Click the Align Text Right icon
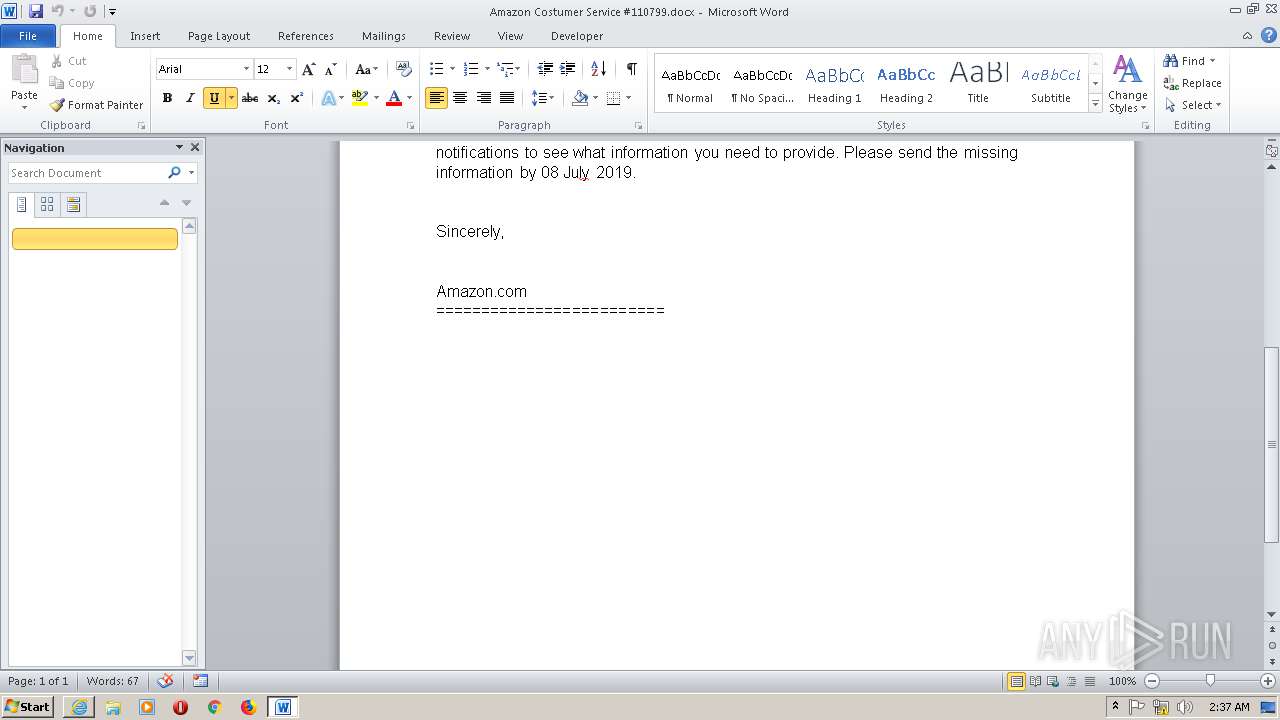The height and width of the screenshot is (720, 1280). coord(483,98)
